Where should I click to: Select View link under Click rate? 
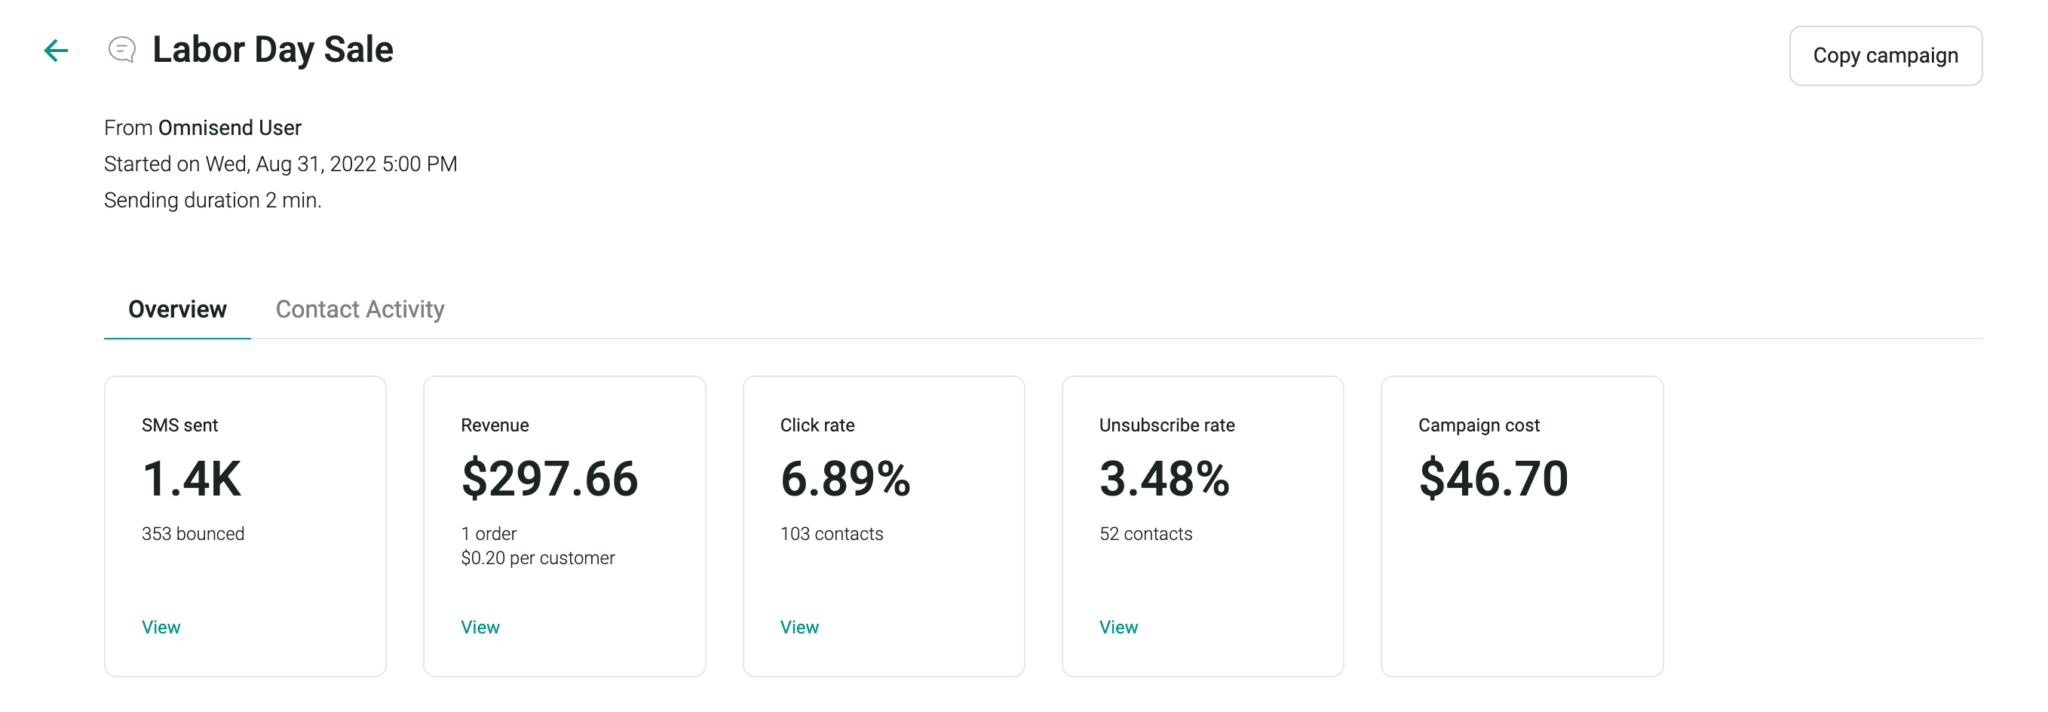(x=799, y=627)
